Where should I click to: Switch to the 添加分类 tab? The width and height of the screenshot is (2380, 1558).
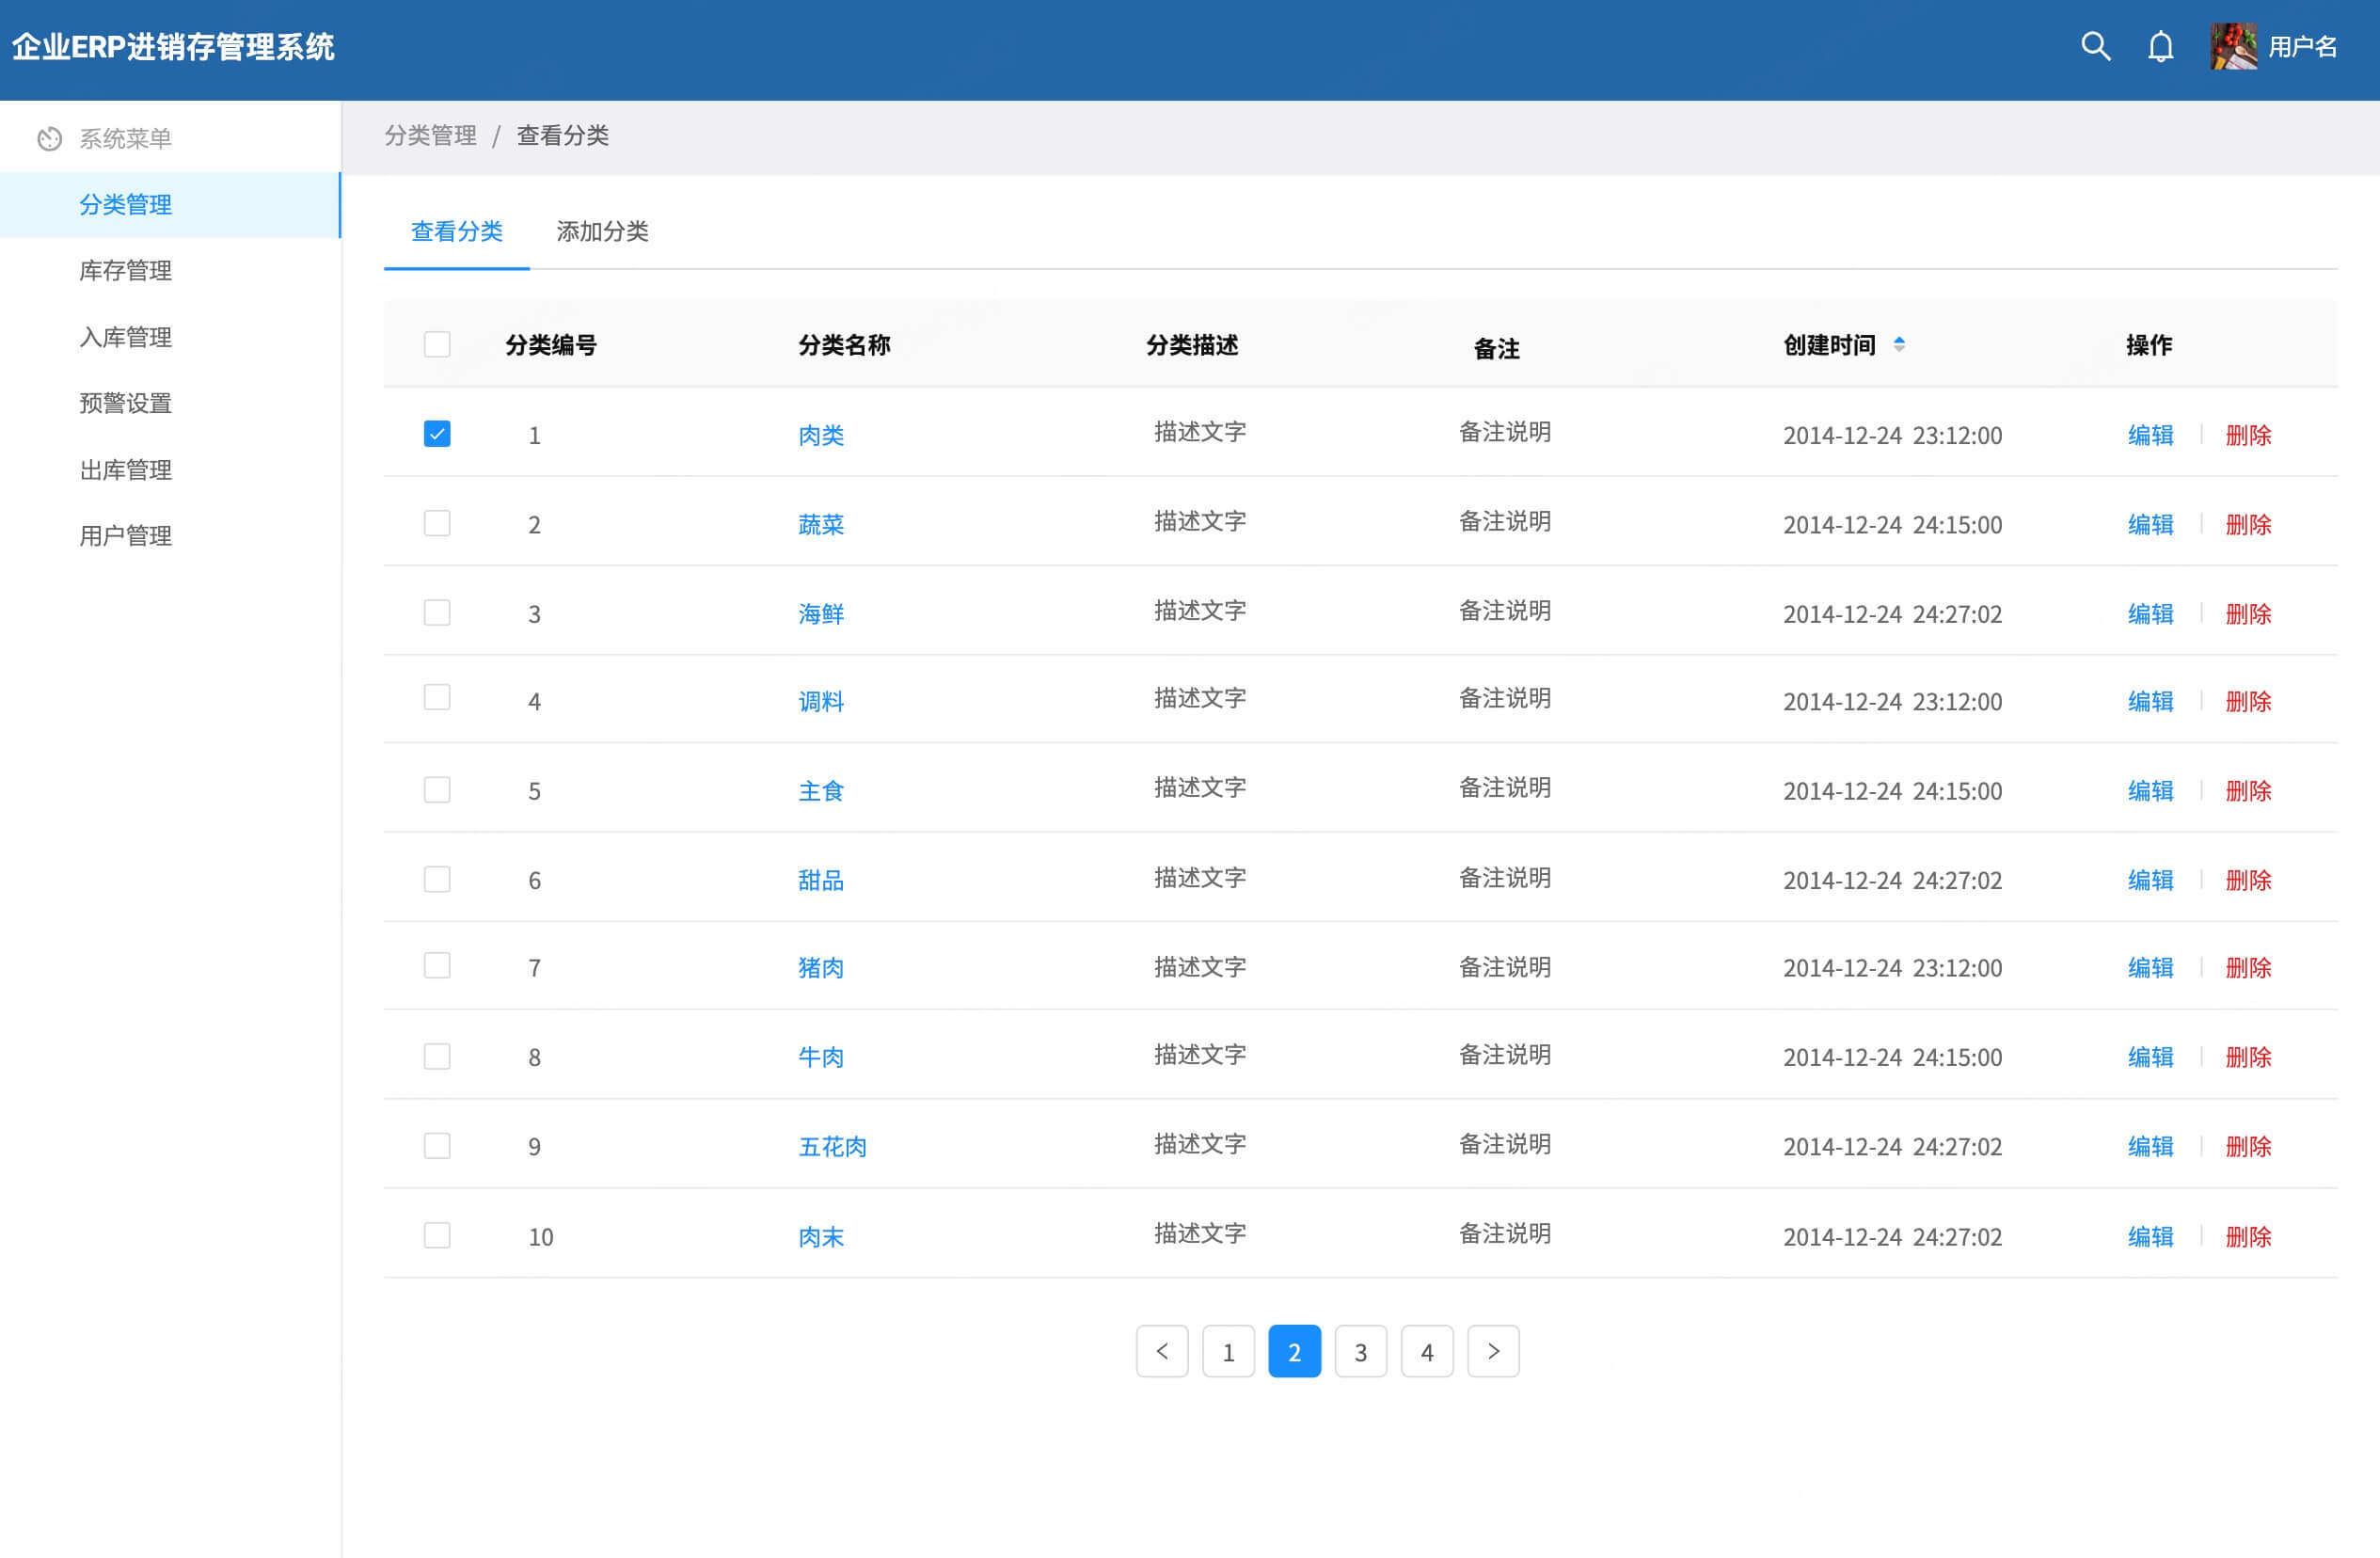click(602, 232)
